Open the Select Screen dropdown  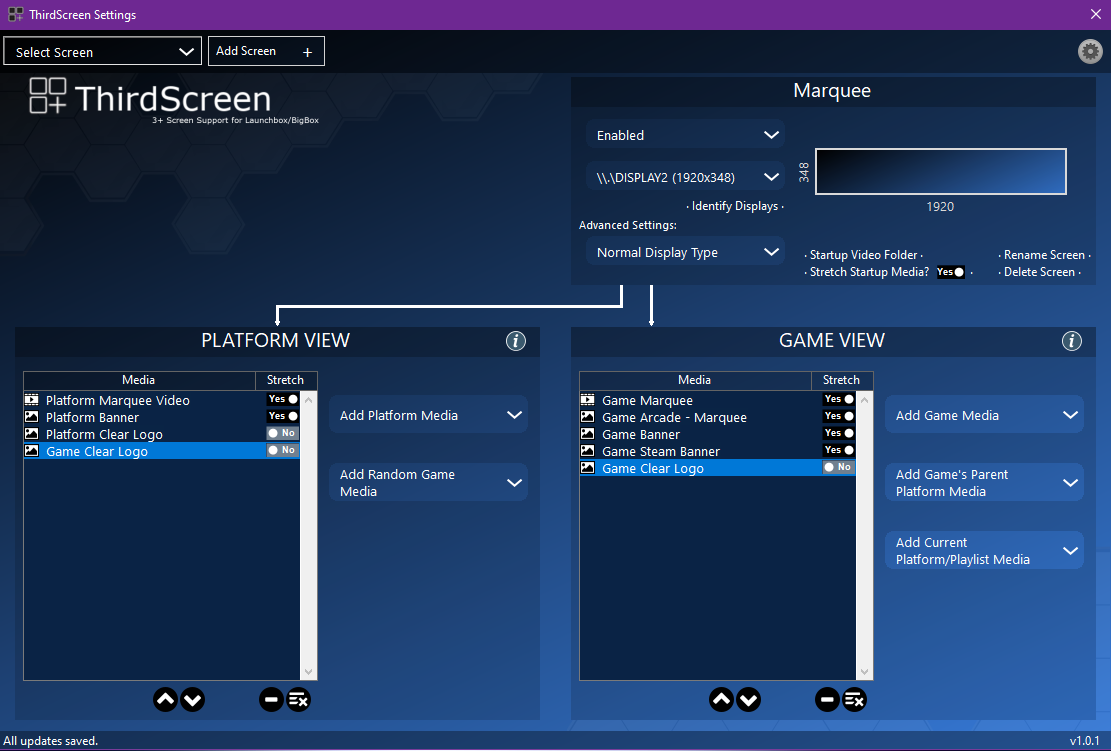point(103,52)
